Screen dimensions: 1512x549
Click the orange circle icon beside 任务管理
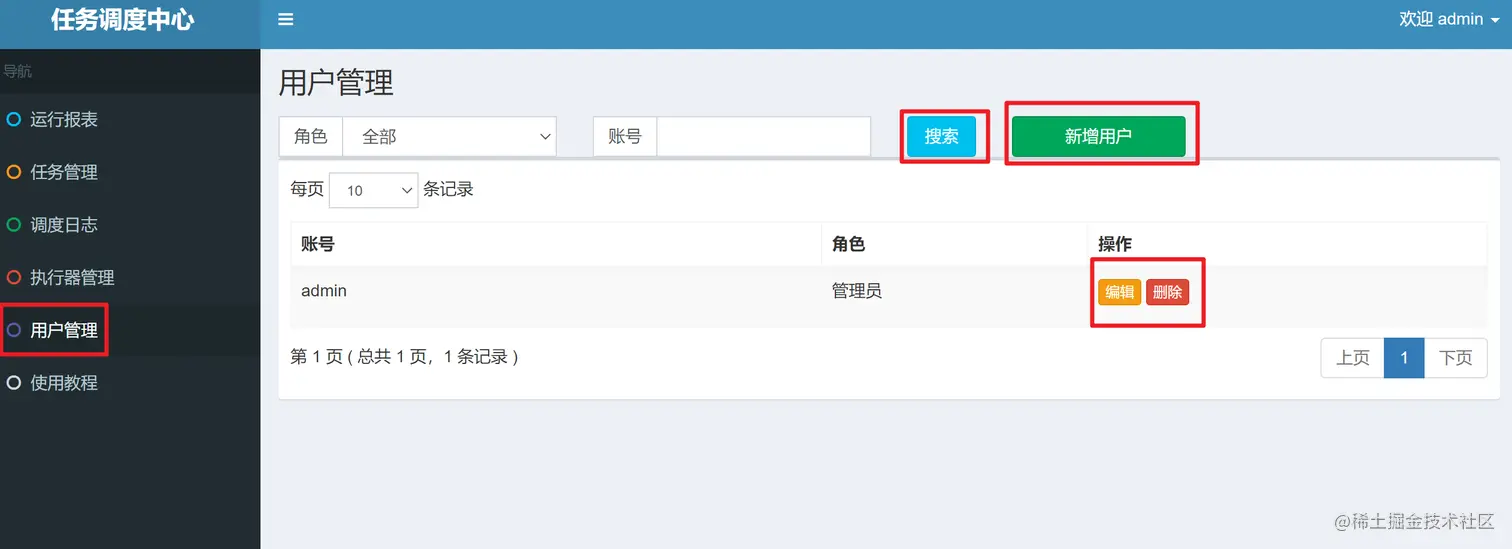click(14, 172)
